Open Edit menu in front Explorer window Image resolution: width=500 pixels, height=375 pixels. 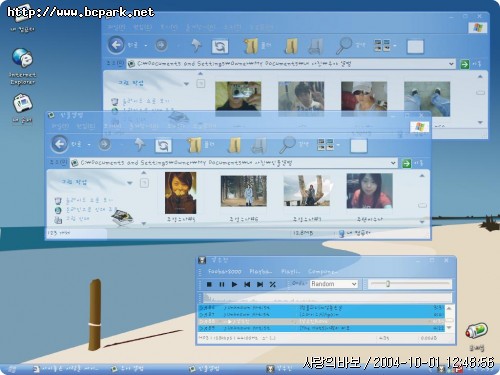click(x=86, y=126)
